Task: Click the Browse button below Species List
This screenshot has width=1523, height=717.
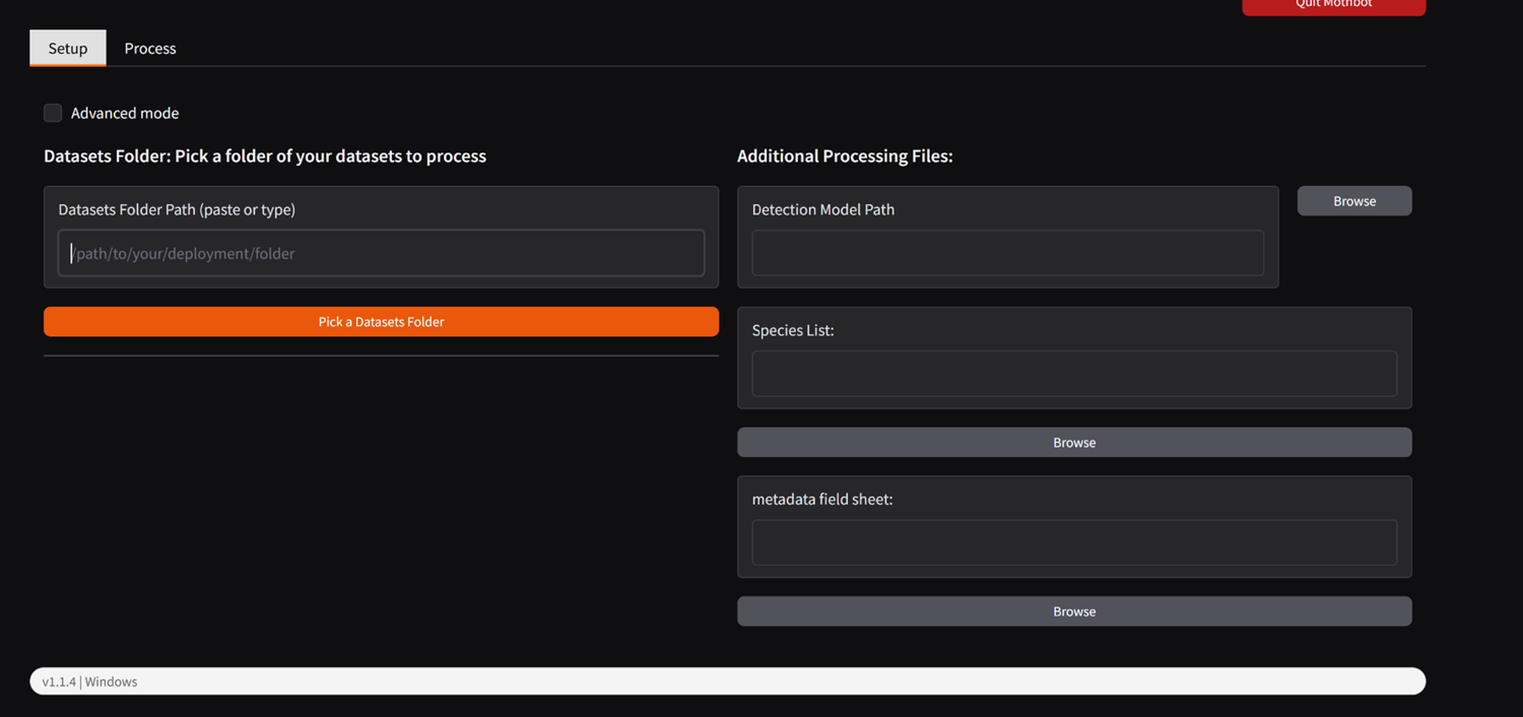Action: 1075,442
